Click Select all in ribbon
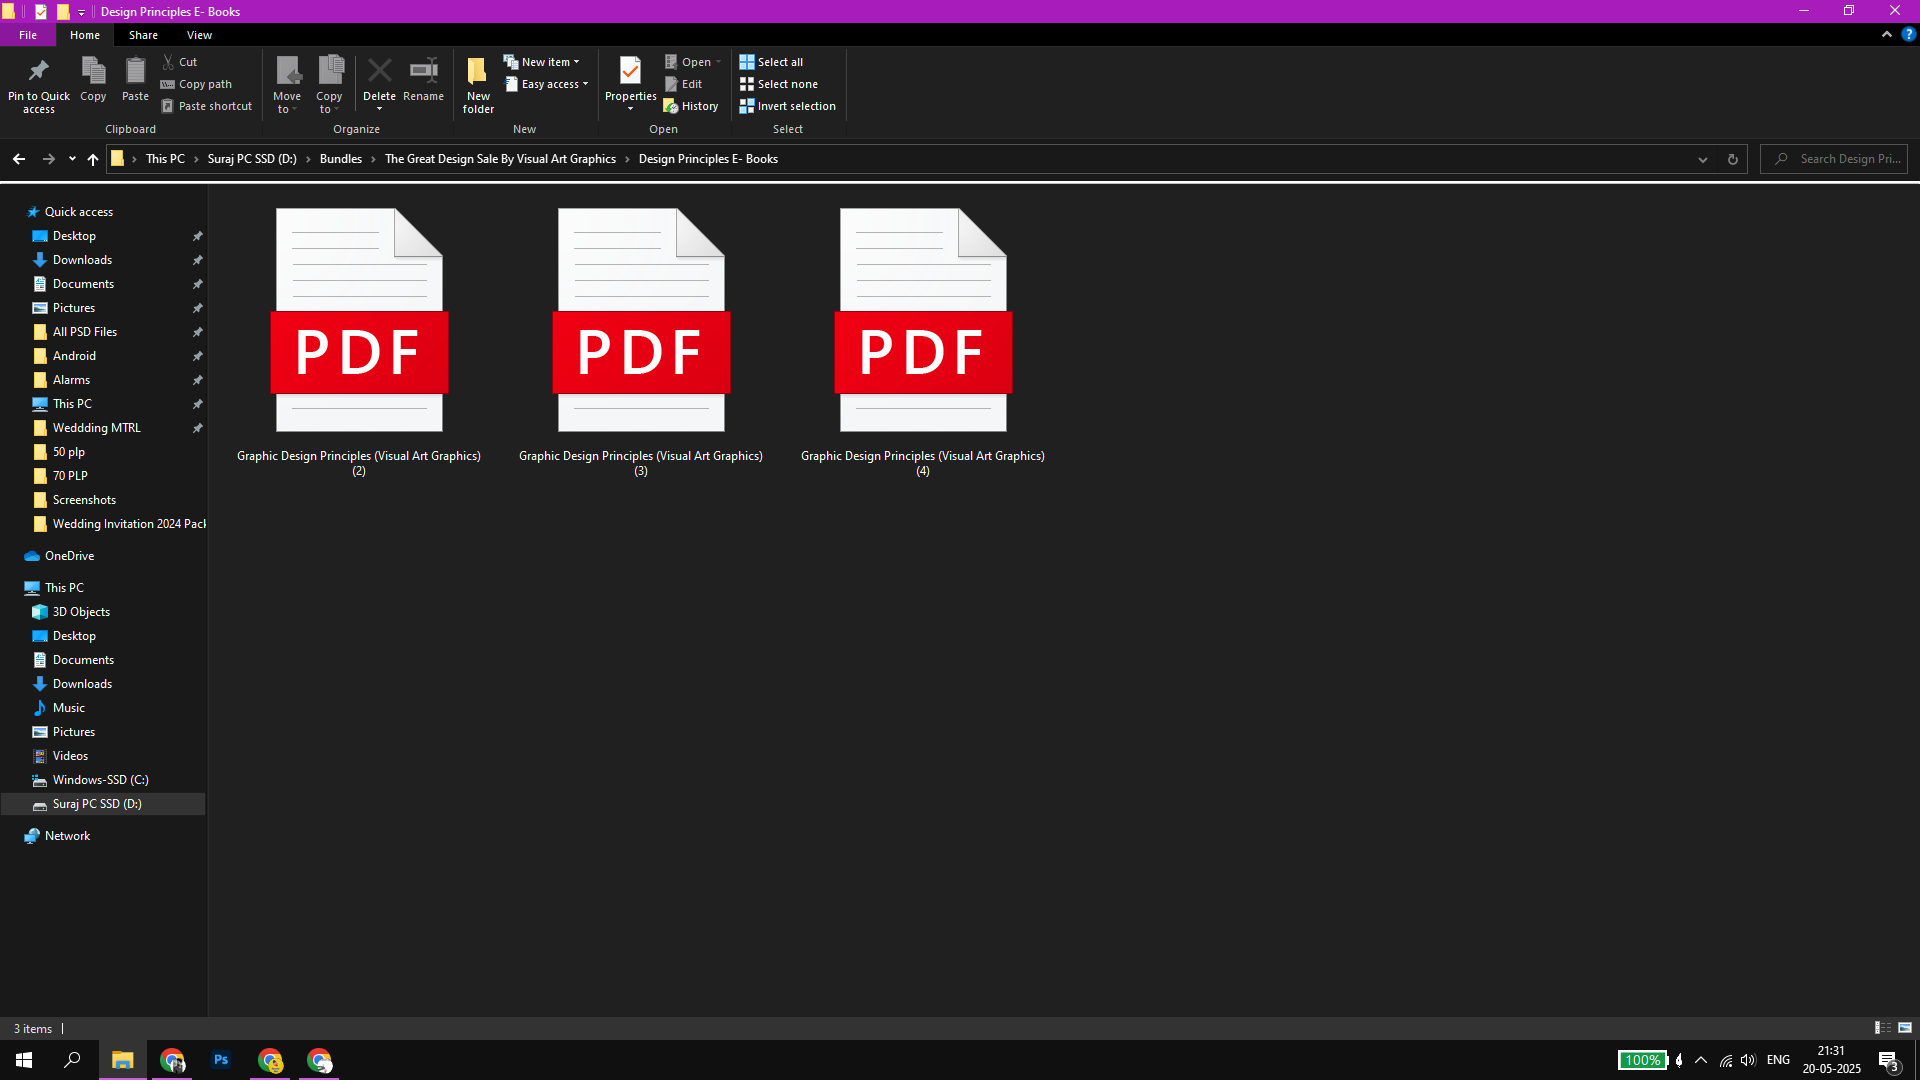1920x1080 pixels. click(771, 62)
